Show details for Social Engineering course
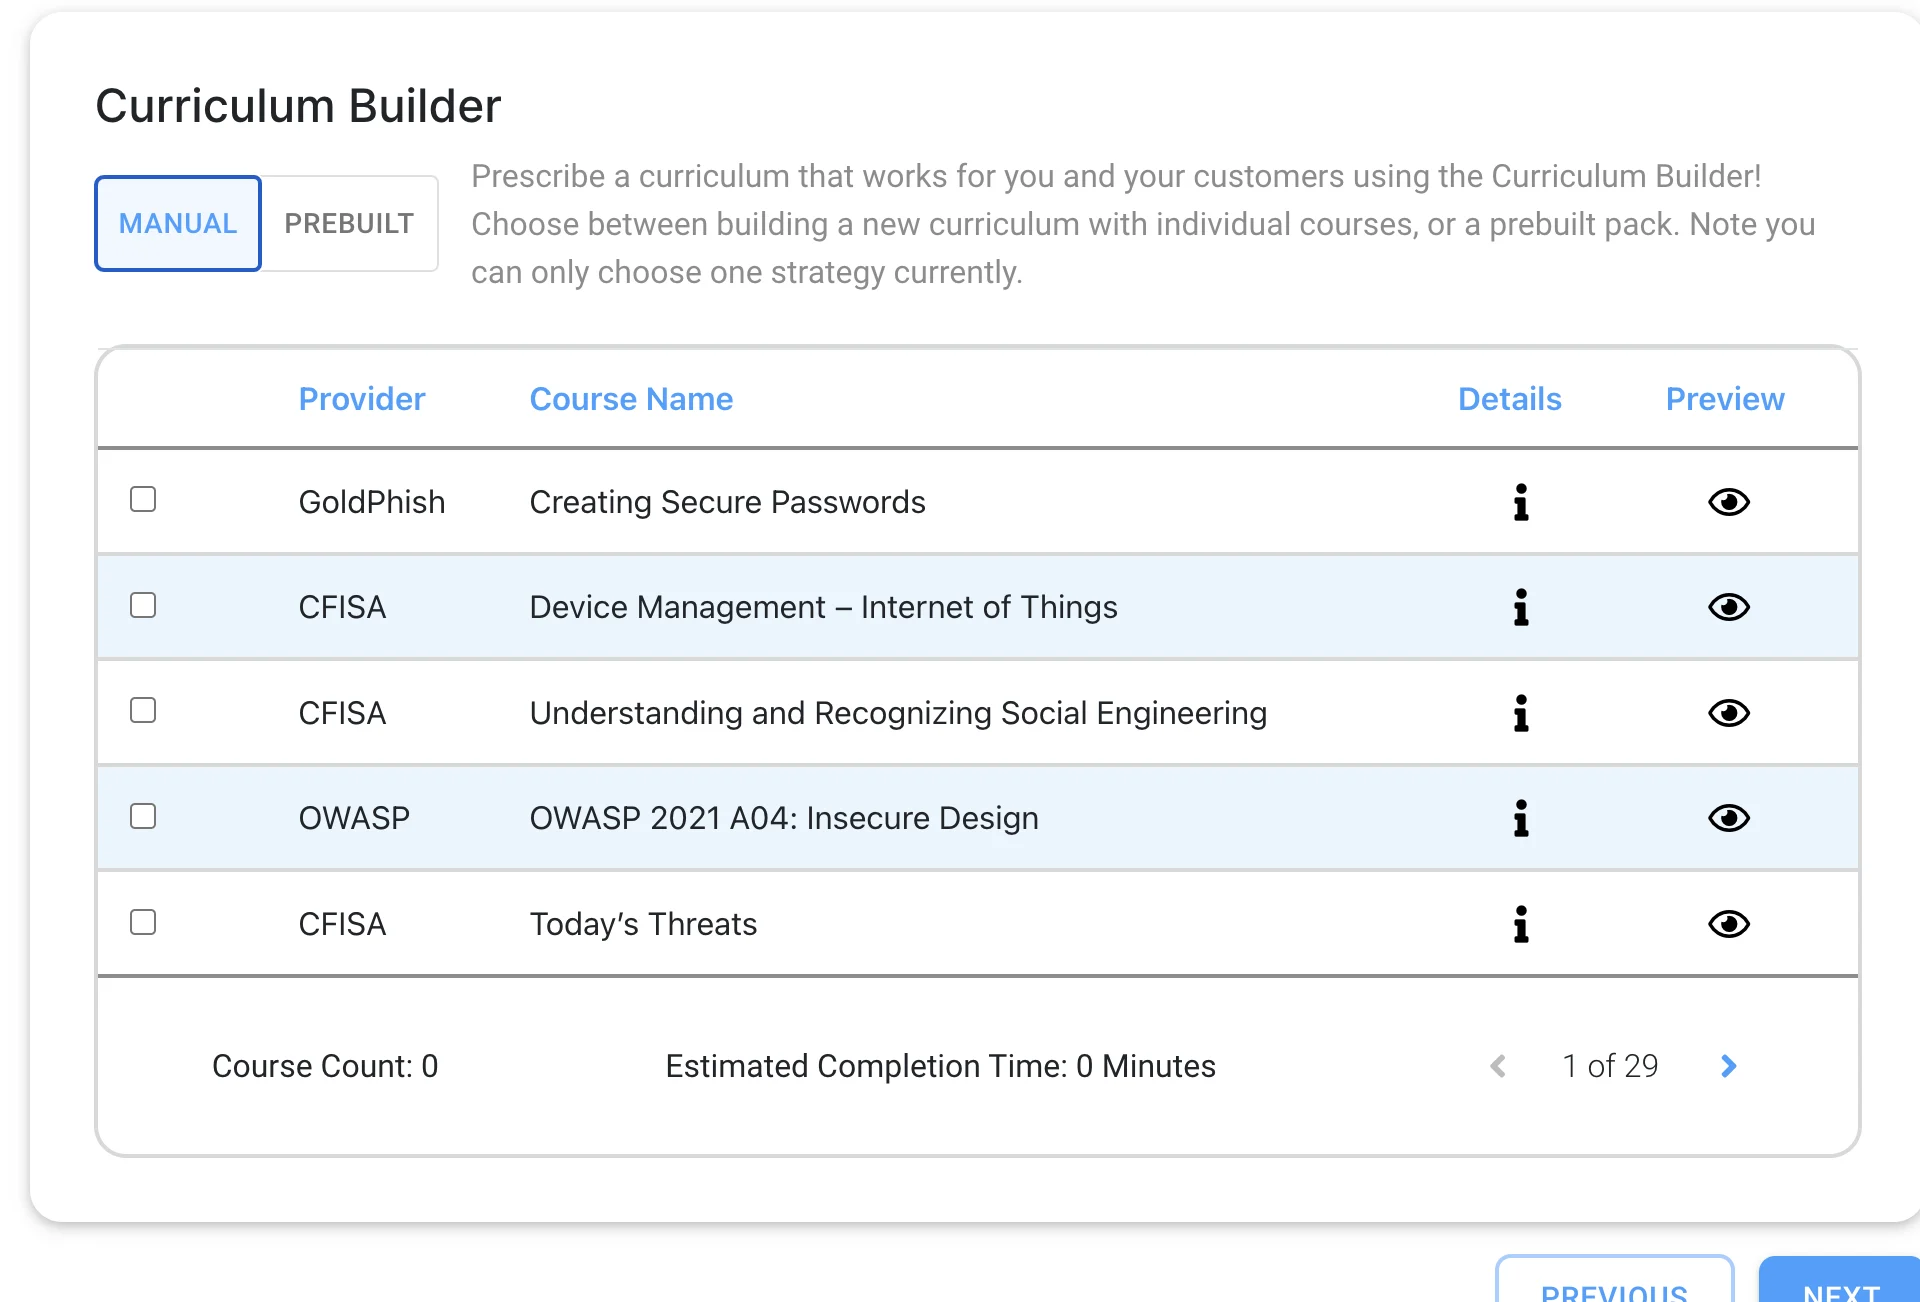This screenshot has height=1302, width=1920. [x=1520, y=713]
